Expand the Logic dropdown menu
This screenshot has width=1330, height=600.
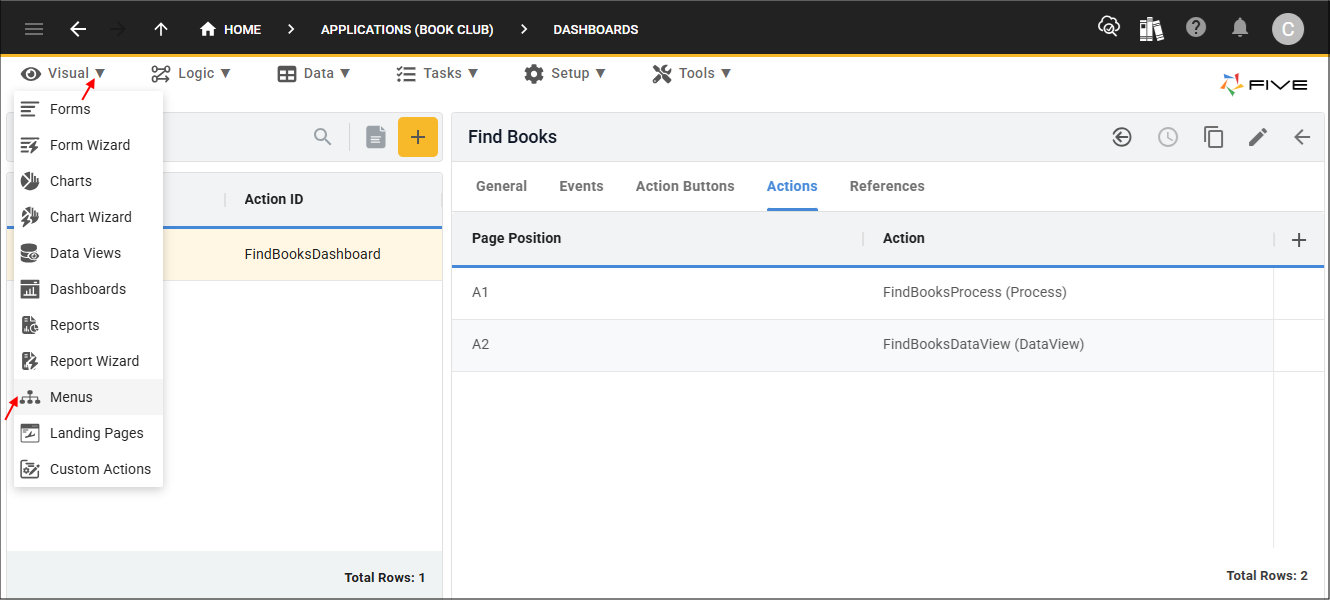pyautogui.click(x=191, y=73)
